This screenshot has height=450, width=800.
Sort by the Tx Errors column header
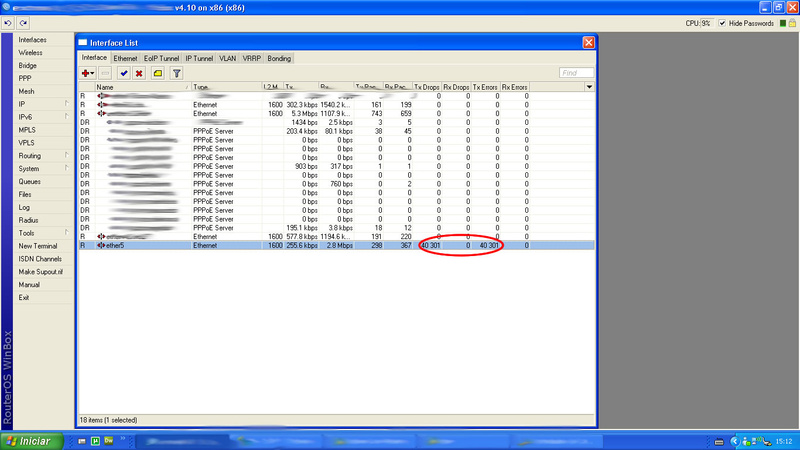click(x=485, y=87)
